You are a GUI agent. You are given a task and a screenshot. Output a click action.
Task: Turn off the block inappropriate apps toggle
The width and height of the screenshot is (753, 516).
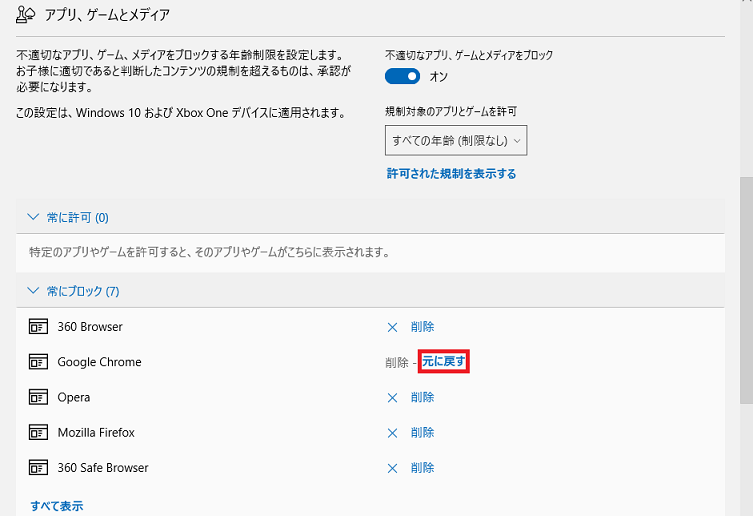tap(402, 76)
